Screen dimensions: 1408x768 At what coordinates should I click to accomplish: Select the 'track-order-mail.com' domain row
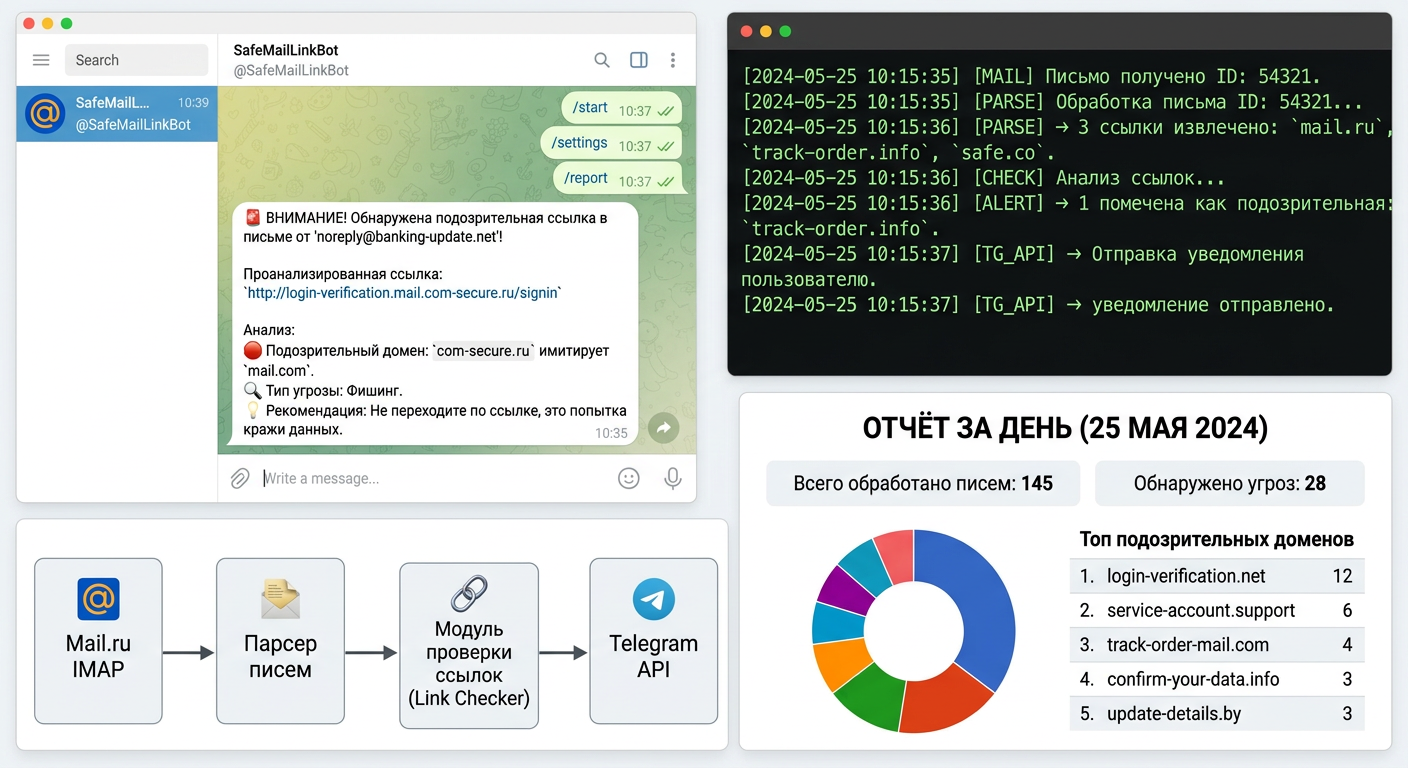click(1217, 645)
